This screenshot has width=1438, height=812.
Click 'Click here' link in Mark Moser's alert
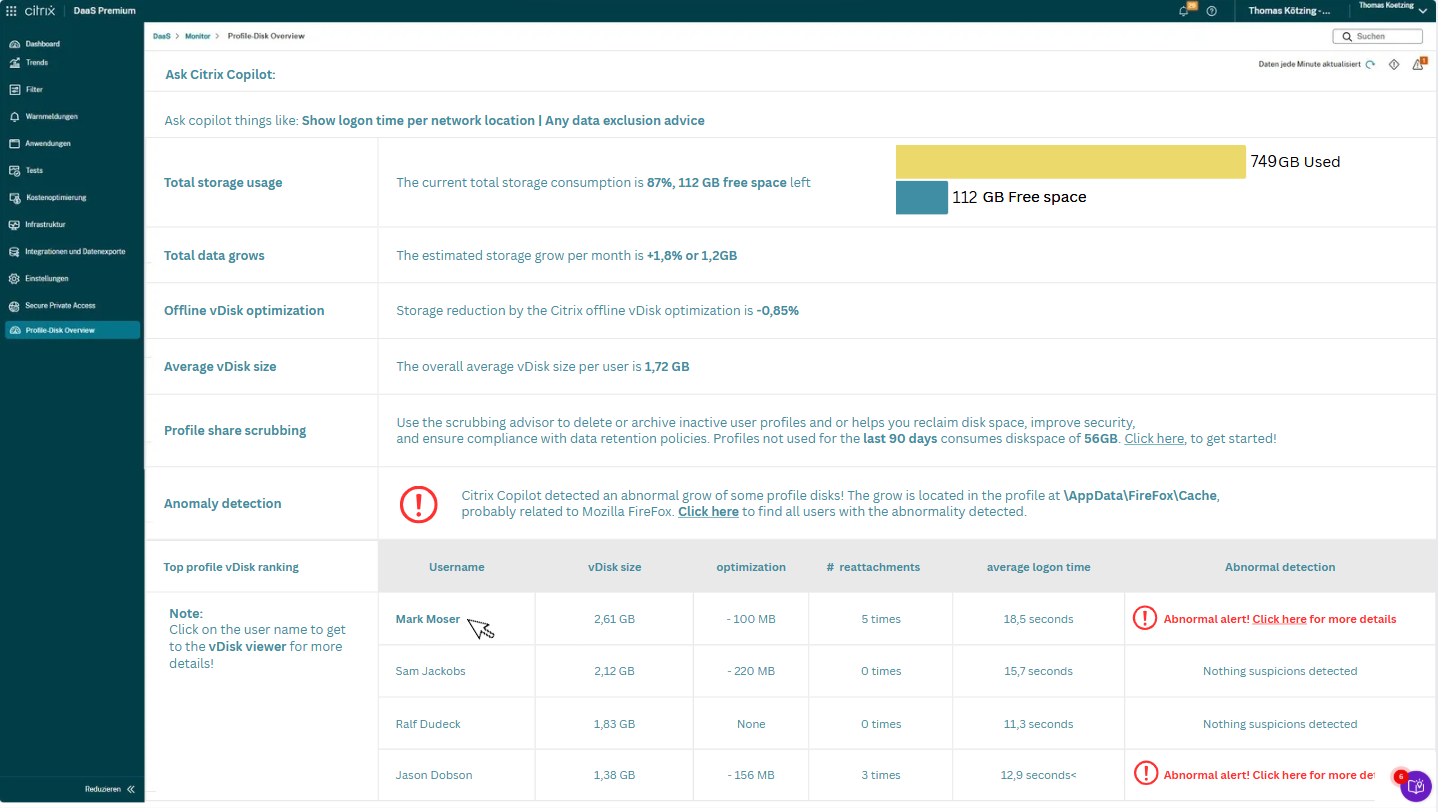(x=1279, y=619)
